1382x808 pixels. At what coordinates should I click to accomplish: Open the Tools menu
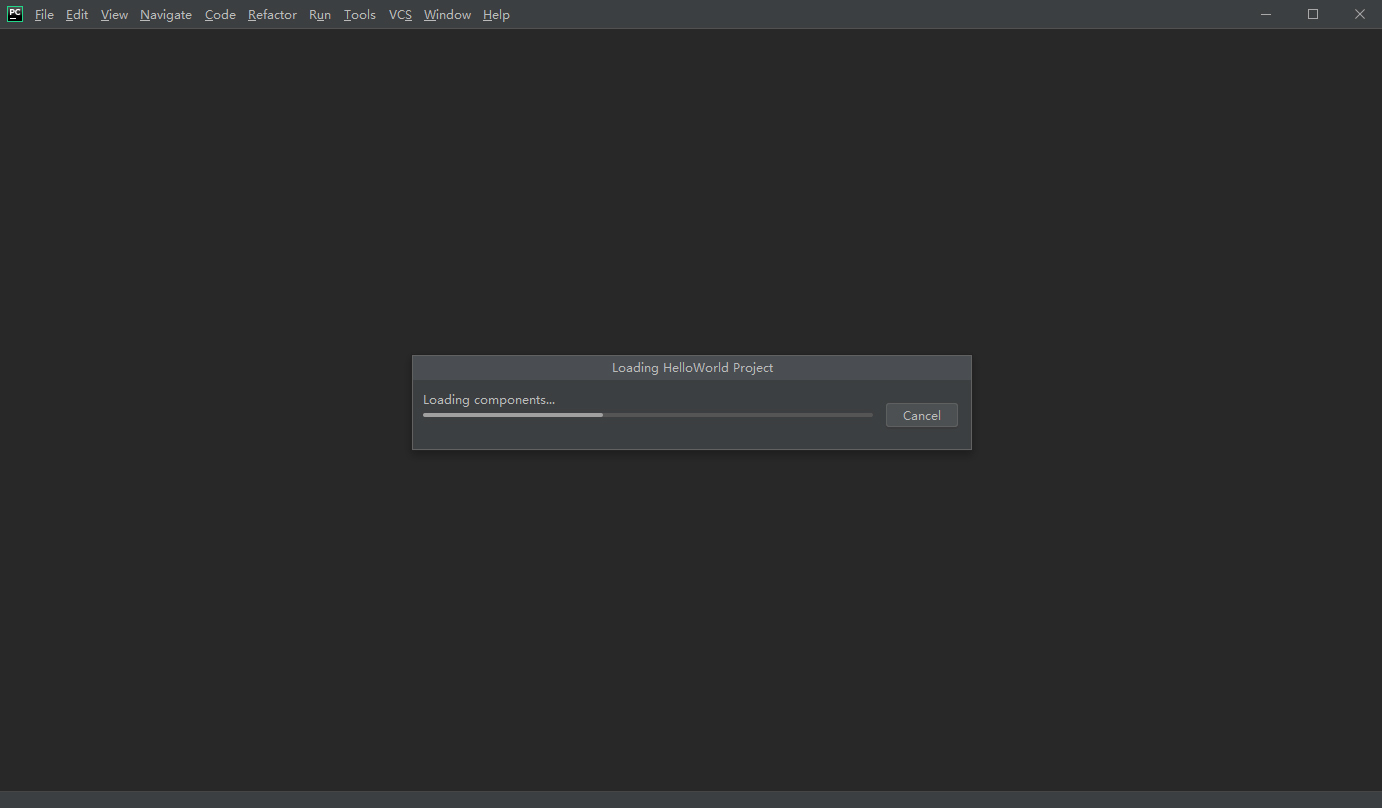(x=360, y=15)
